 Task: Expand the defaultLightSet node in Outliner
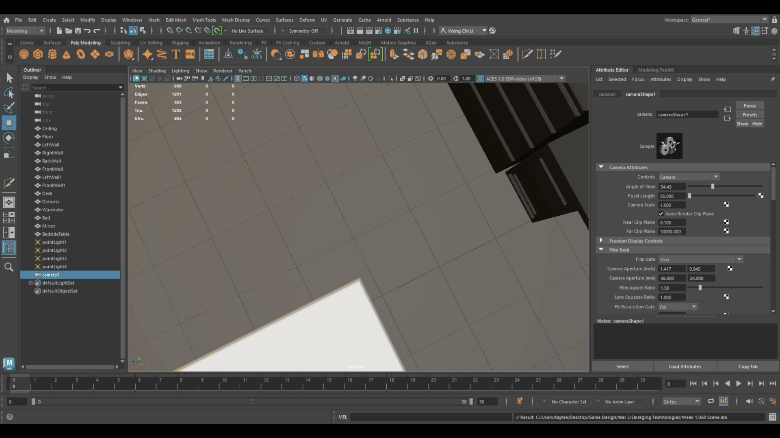tap(32, 283)
